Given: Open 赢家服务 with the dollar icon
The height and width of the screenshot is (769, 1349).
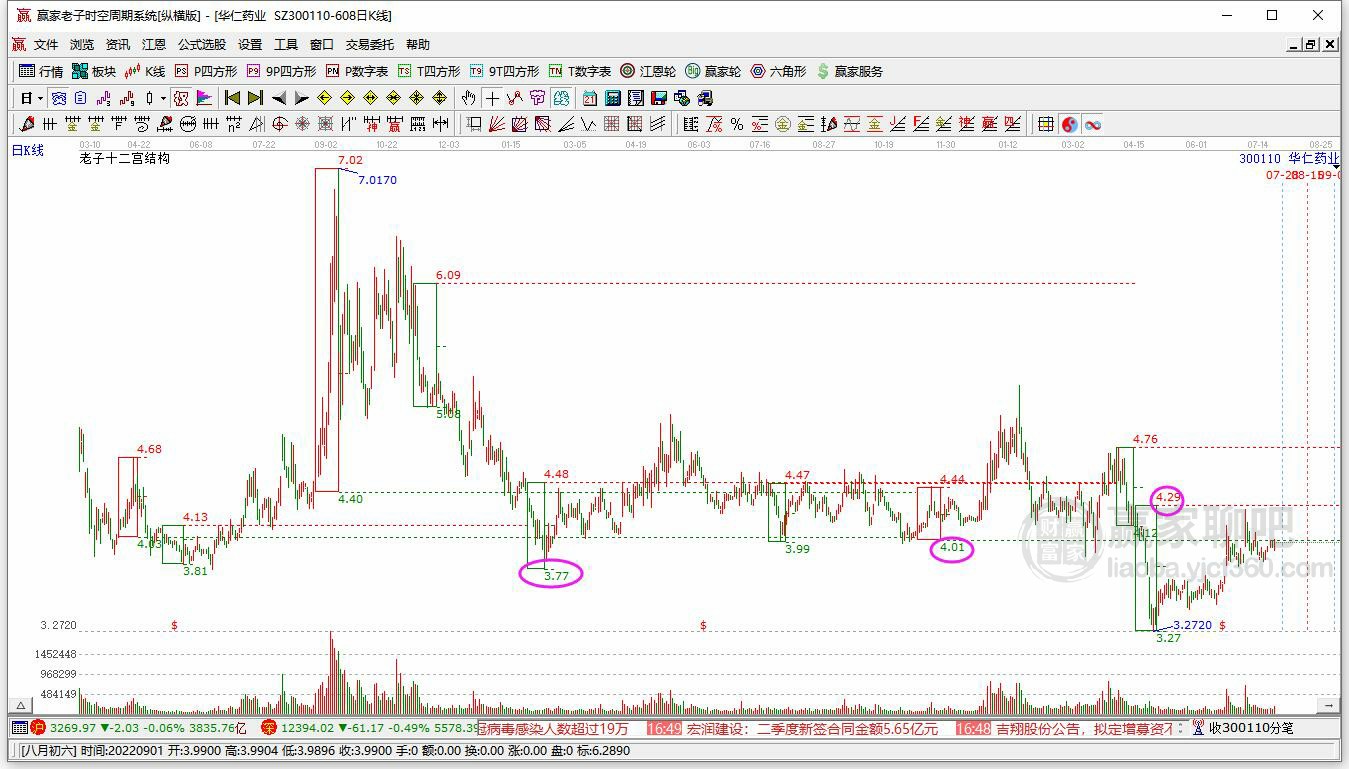Looking at the screenshot, I should click(x=850, y=71).
